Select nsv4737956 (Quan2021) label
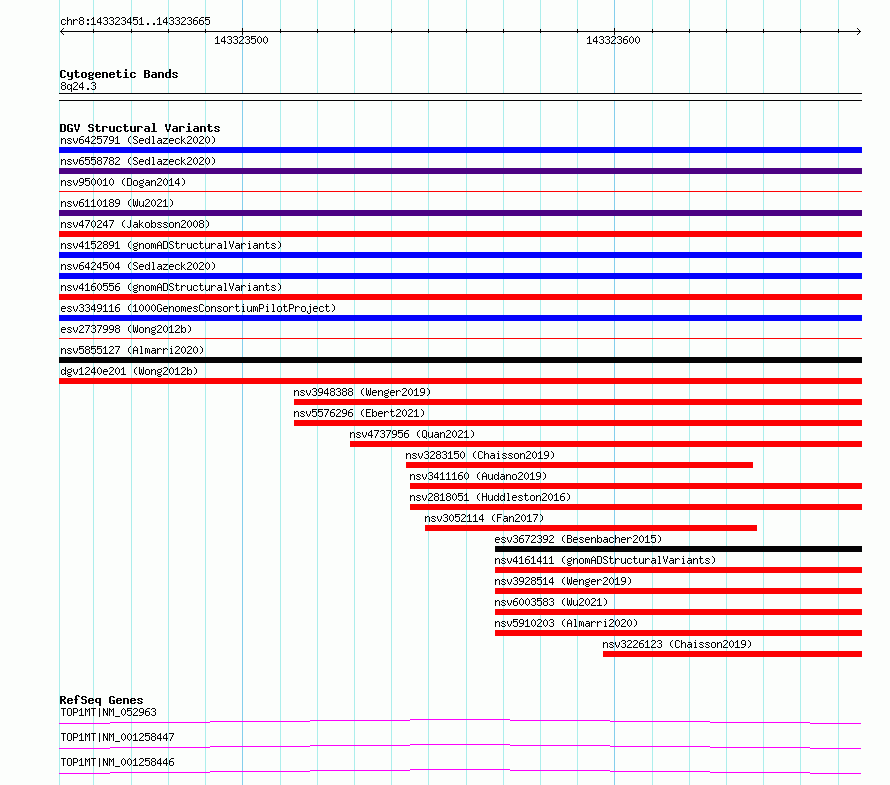Screen dimensions: 890x785 click(412, 434)
